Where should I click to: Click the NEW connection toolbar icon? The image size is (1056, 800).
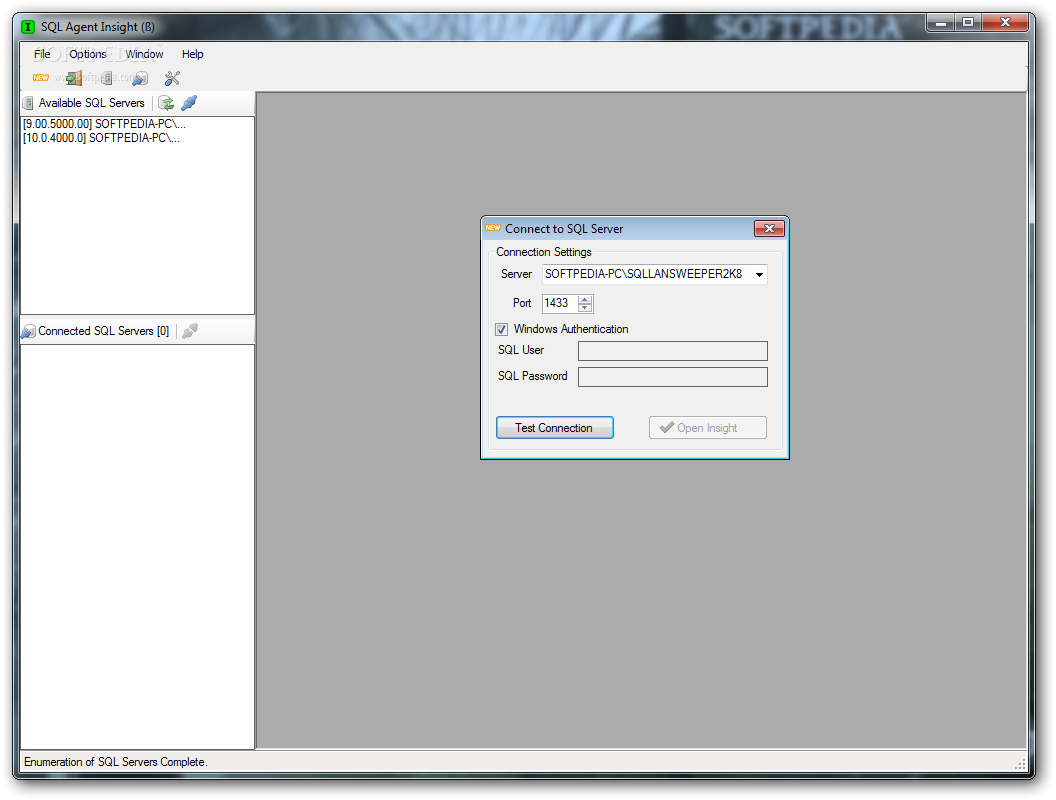click(41, 78)
